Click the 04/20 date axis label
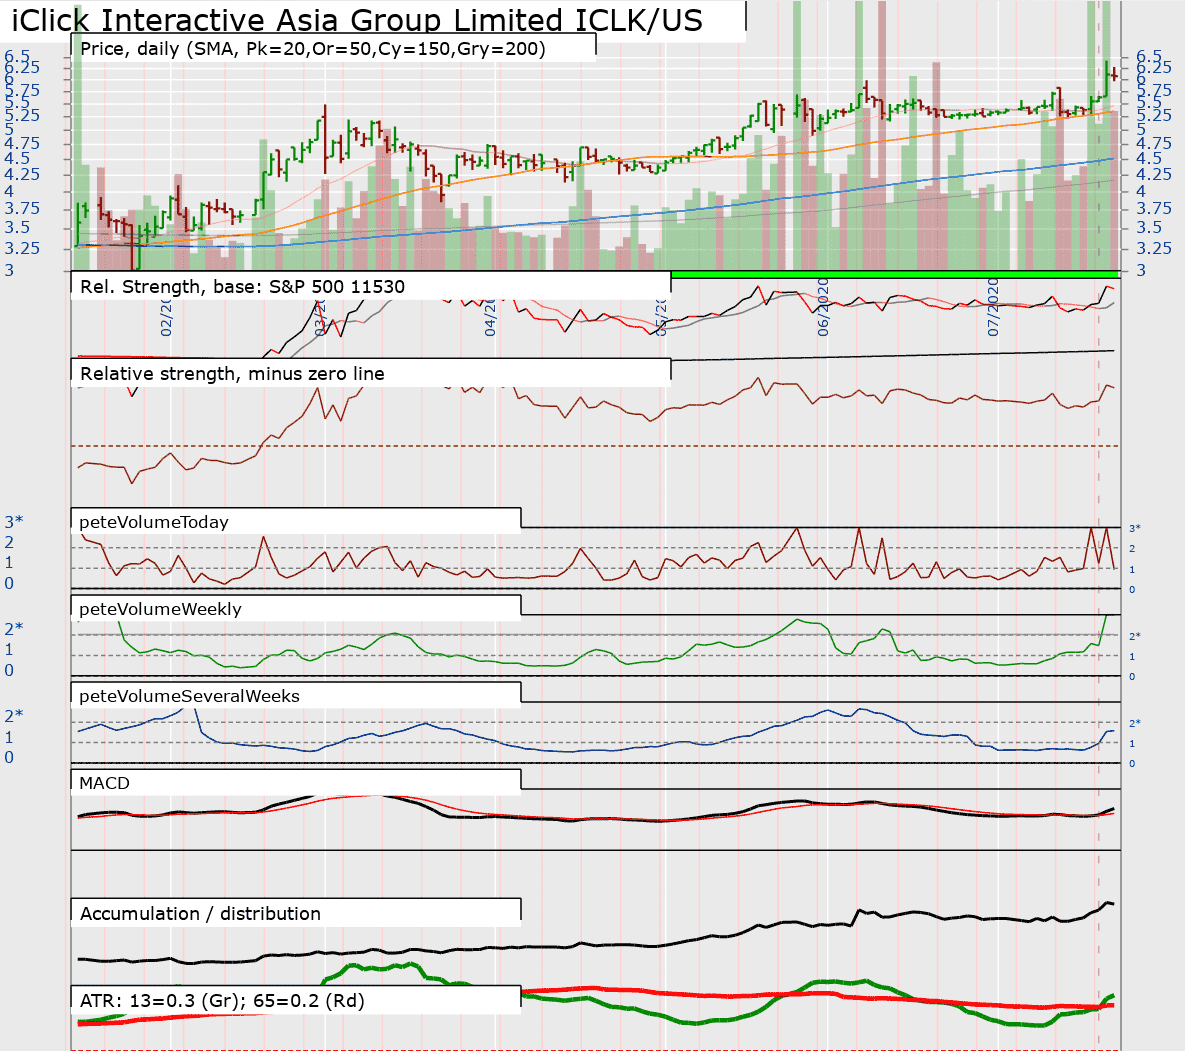Viewport: 1185px width, 1051px height. point(490,317)
